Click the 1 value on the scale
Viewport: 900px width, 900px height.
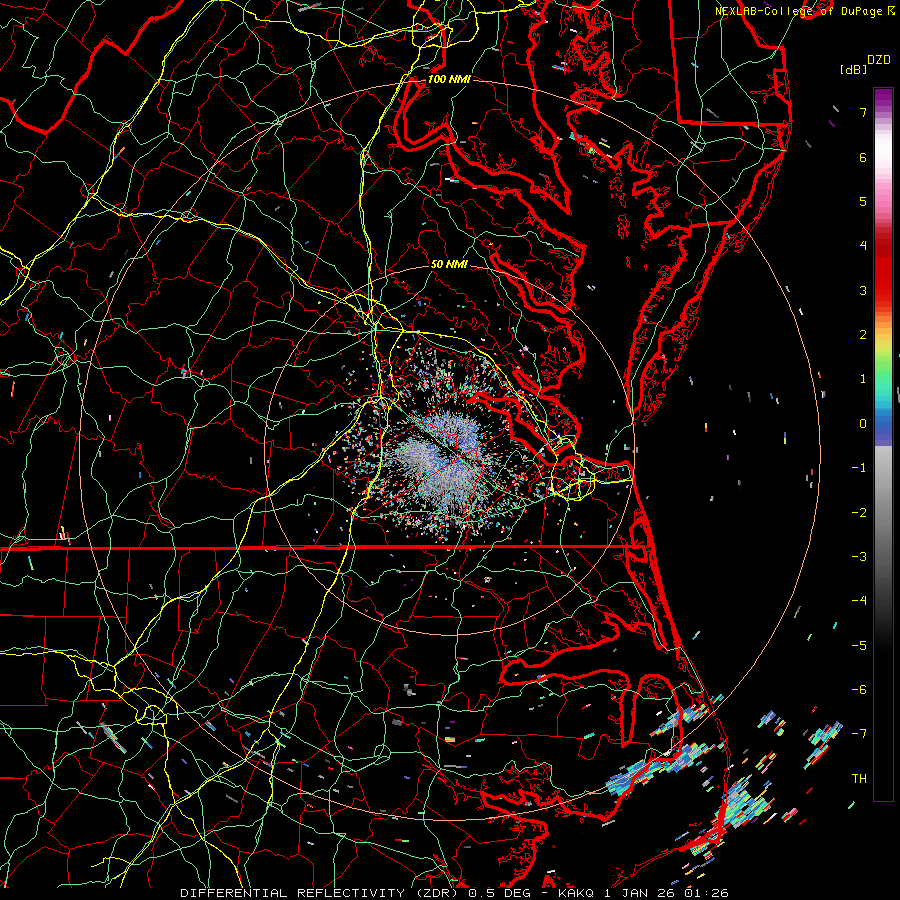863,379
